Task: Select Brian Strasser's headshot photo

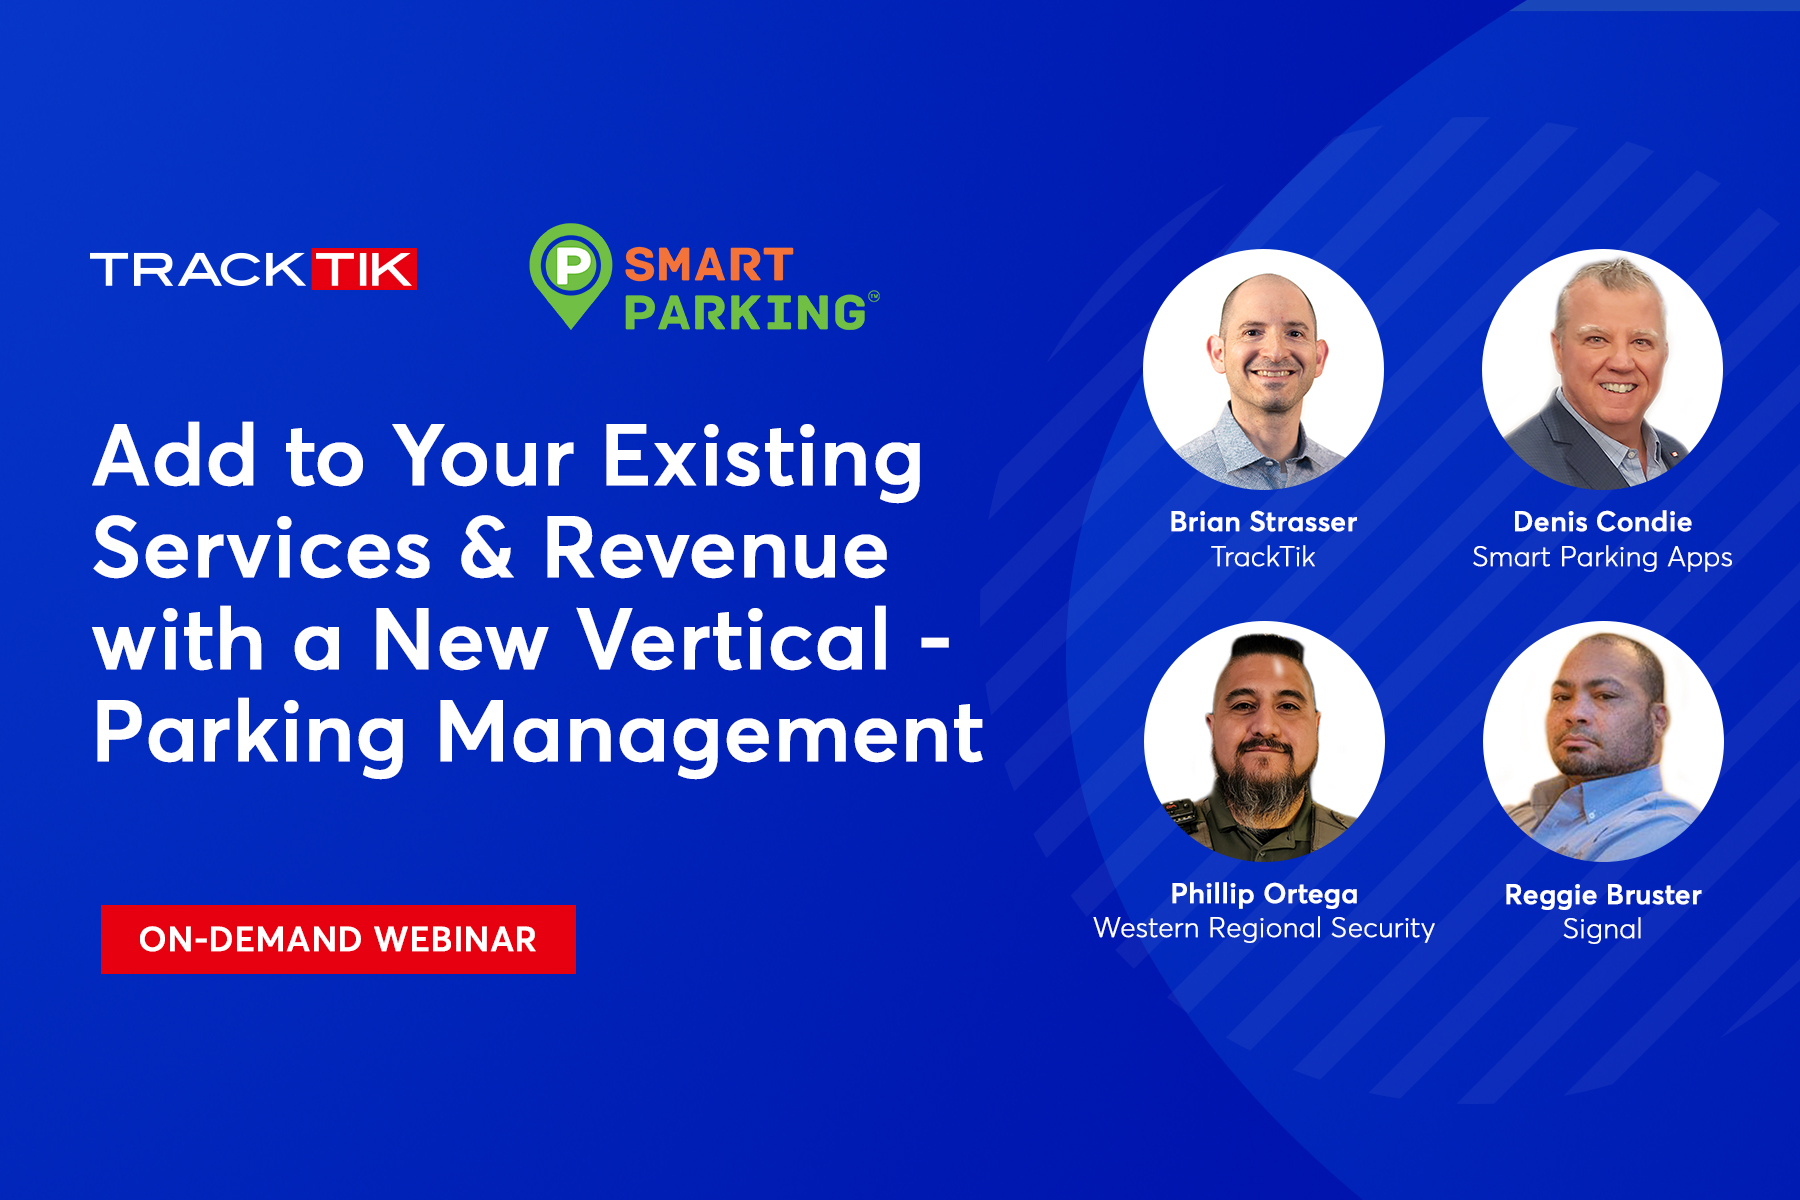Action: pos(1263,369)
